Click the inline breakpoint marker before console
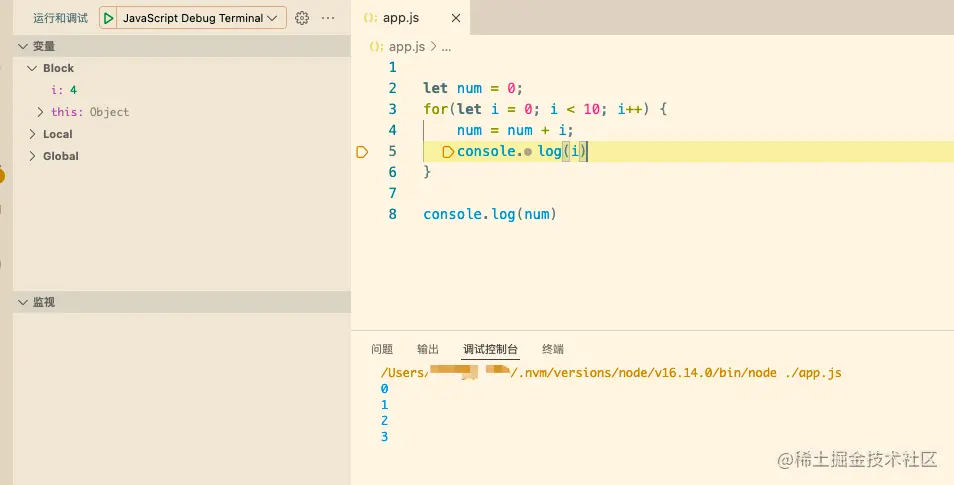This screenshot has width=954, height=485. click(x=448, y=152)
